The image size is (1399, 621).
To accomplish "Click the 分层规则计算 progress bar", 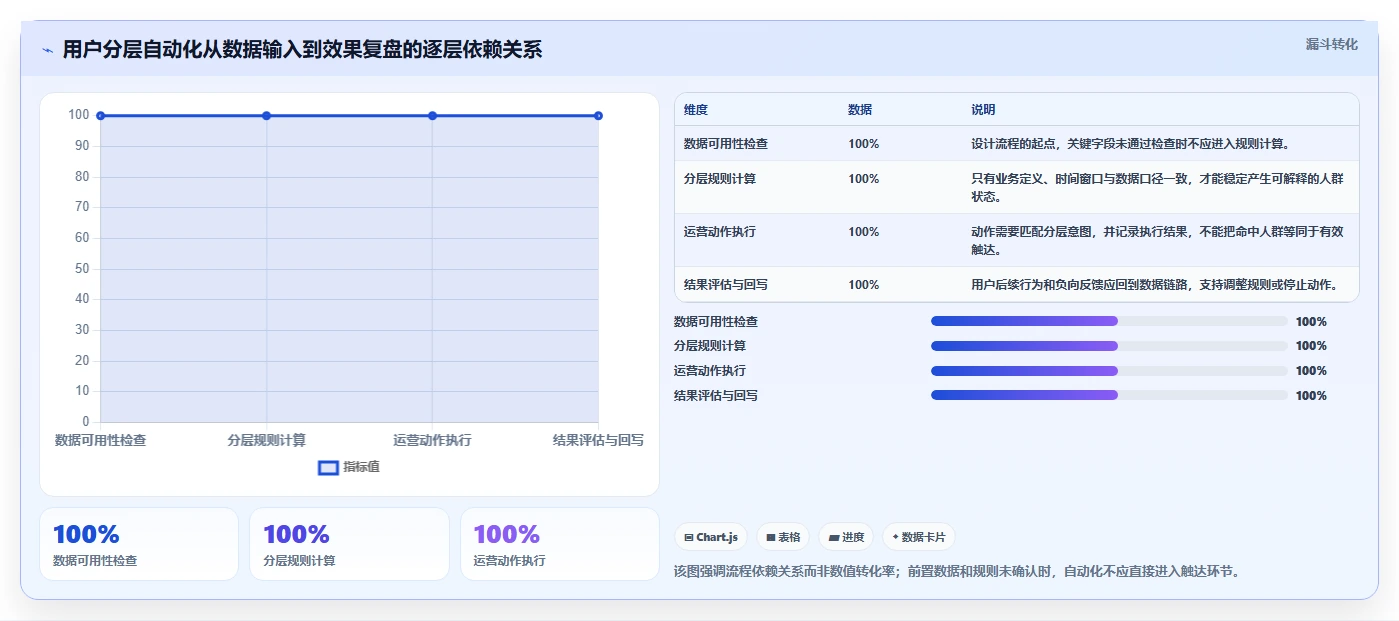I will click(1109, 346).
